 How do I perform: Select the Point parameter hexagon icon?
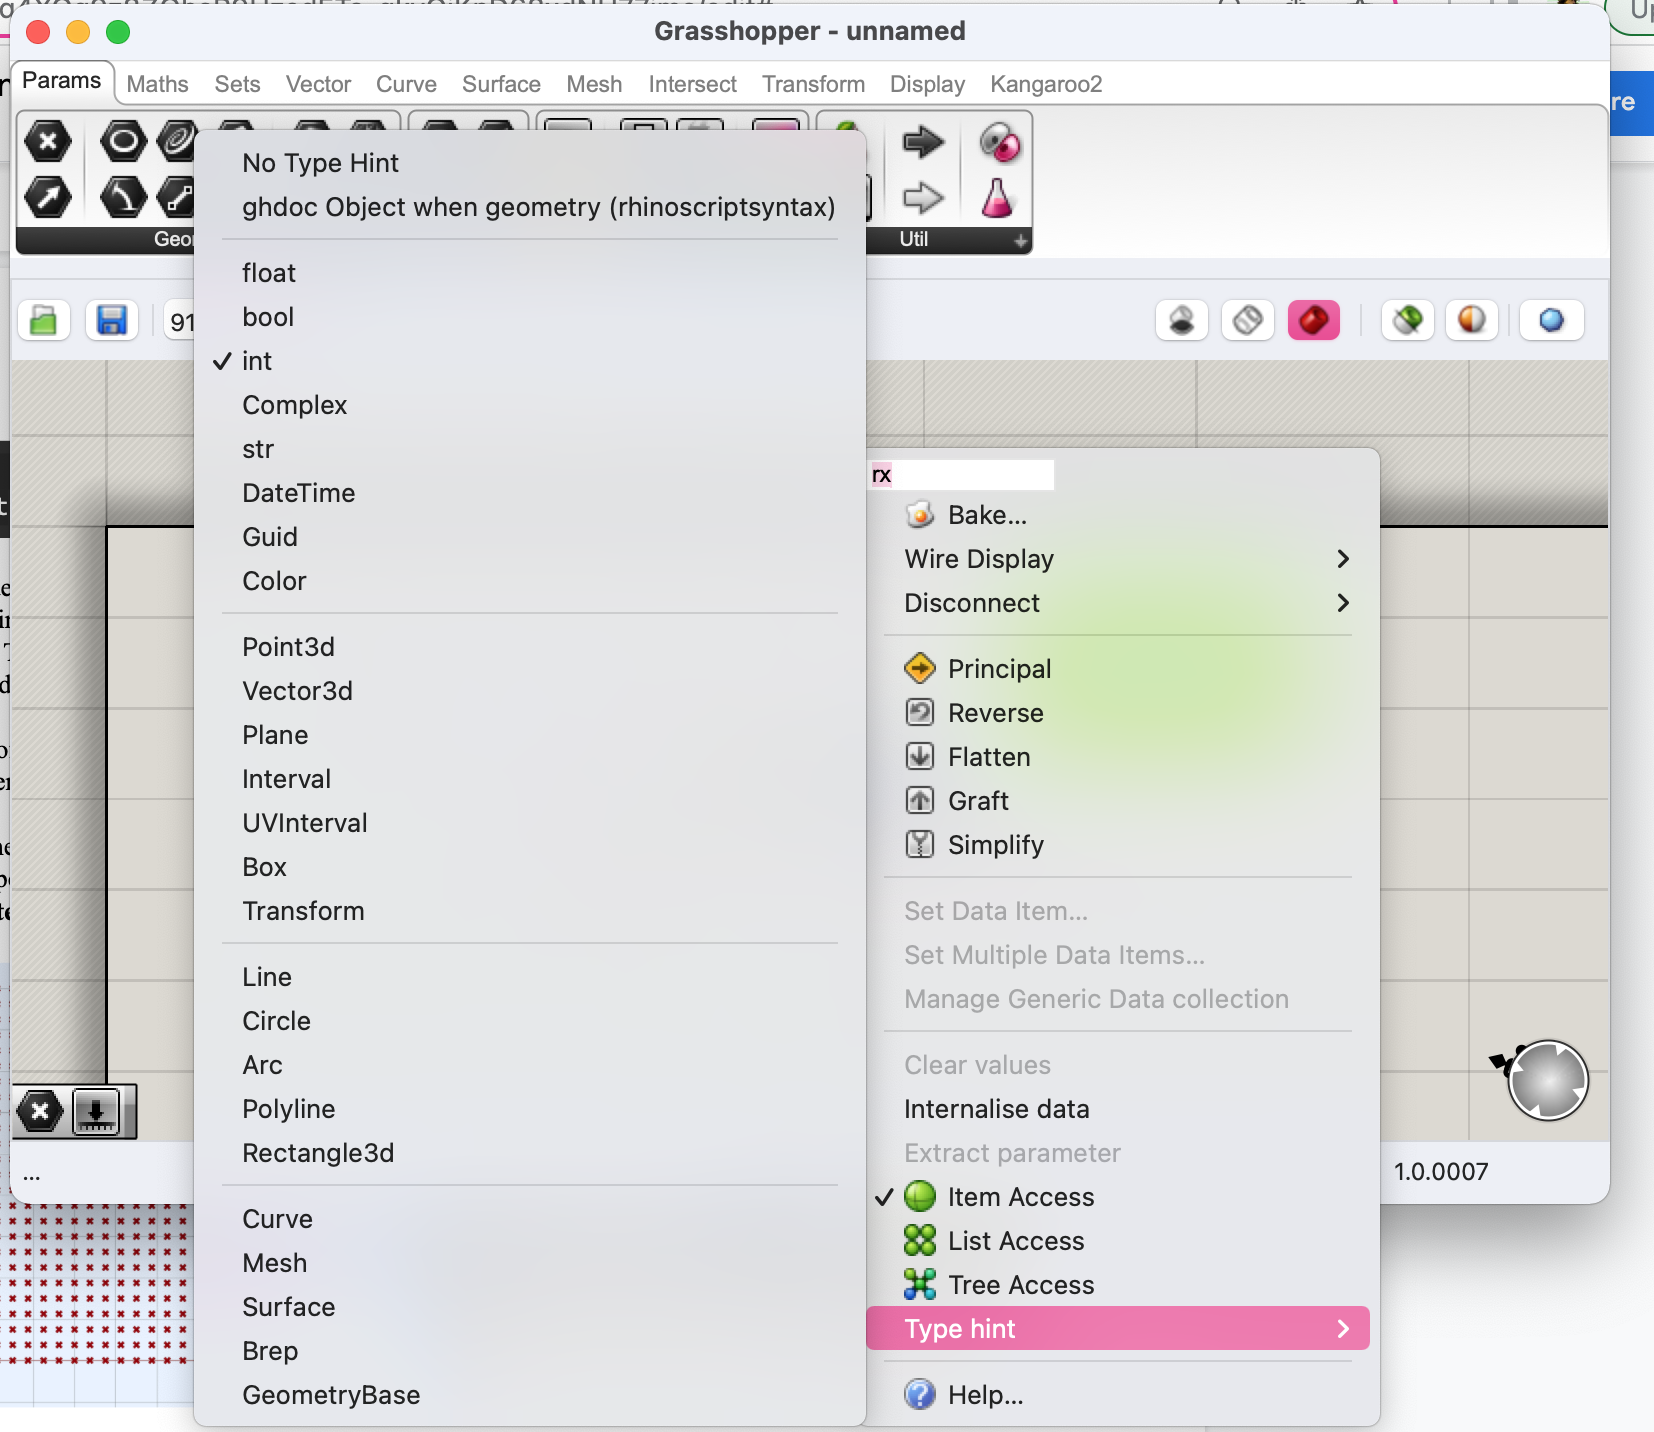point(47,141)
